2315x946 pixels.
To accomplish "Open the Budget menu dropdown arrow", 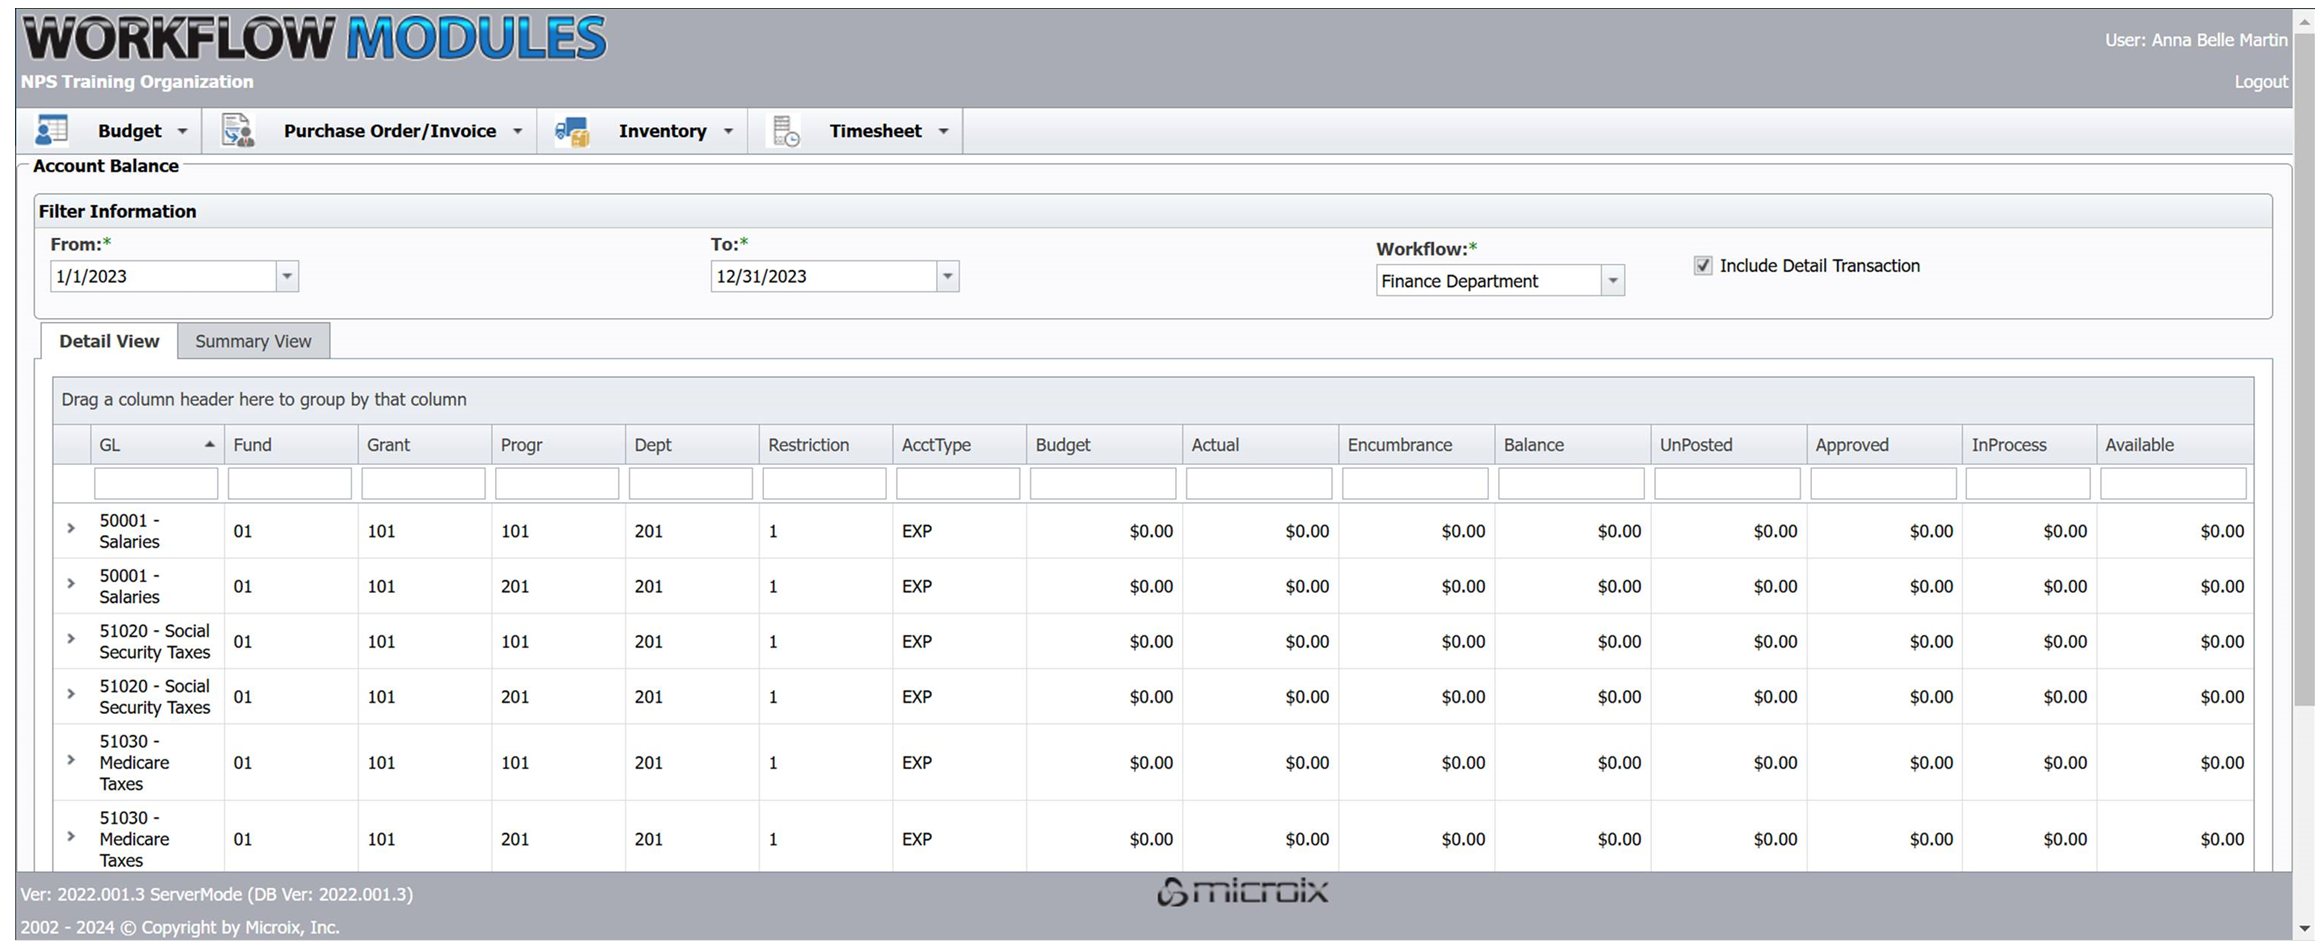I will 182,131.
